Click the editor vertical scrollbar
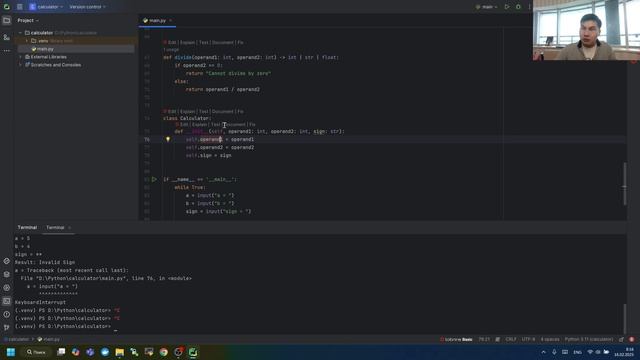Screen dimensions: 640x360 pyautogui.click(x=624, y=184)
